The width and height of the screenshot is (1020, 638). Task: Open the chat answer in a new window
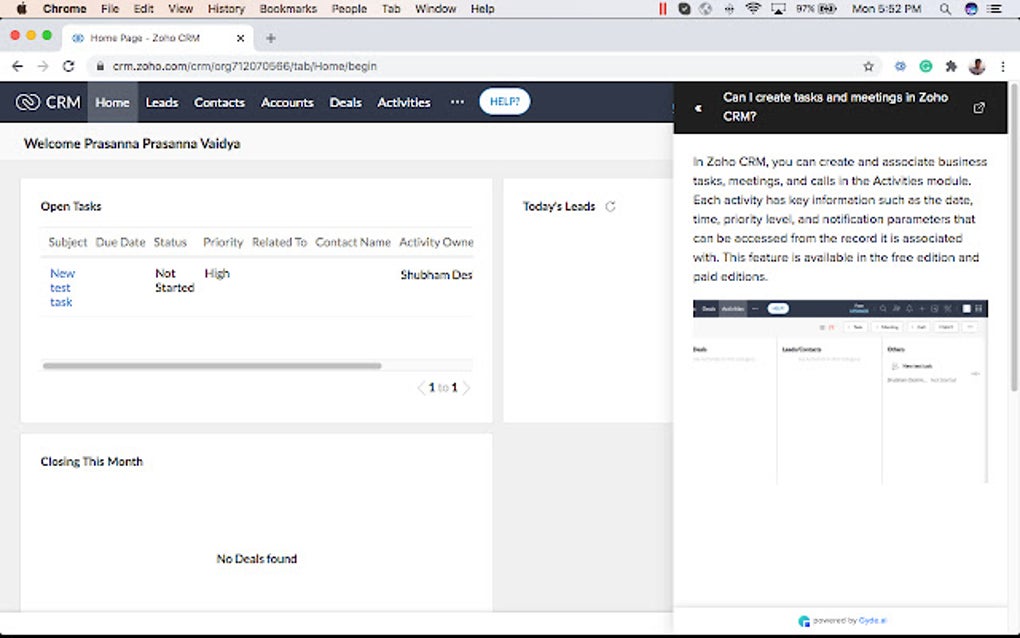(x=978, y=107)
